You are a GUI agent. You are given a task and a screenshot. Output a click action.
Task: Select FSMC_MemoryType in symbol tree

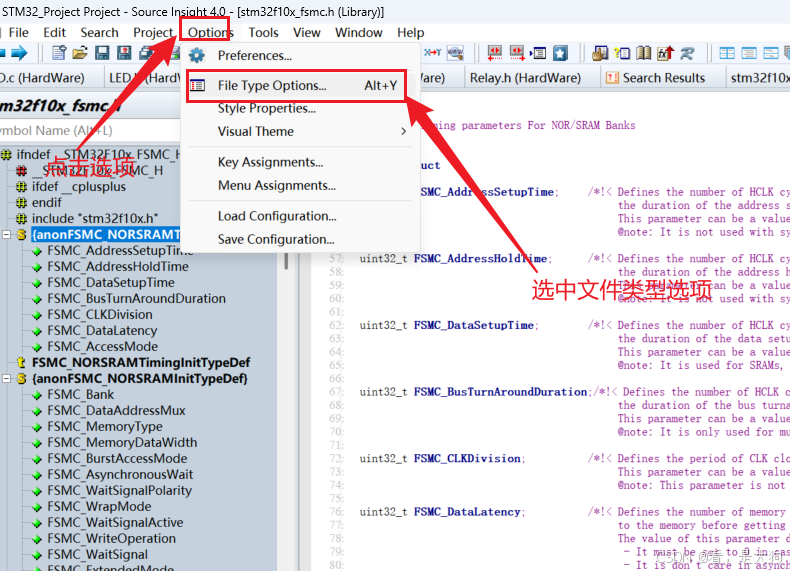[105, 427]
